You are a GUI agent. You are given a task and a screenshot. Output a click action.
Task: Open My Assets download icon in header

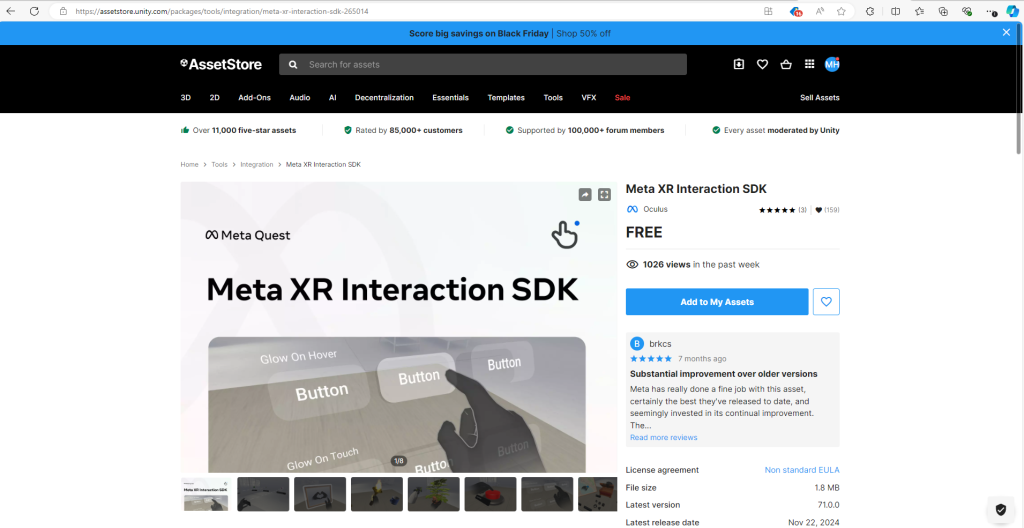[739, 64]
